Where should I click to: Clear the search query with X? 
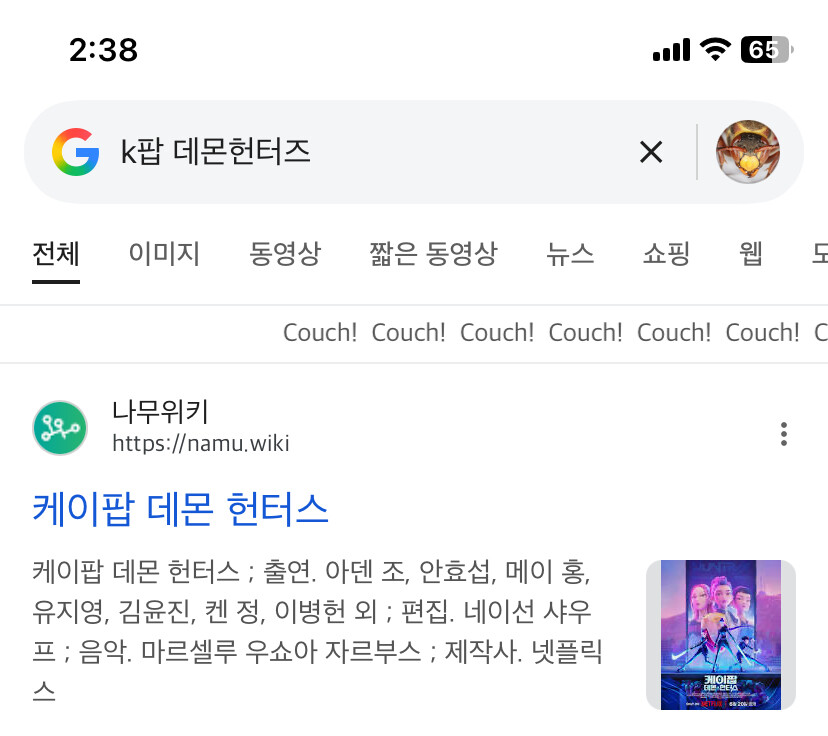point(651,152)
